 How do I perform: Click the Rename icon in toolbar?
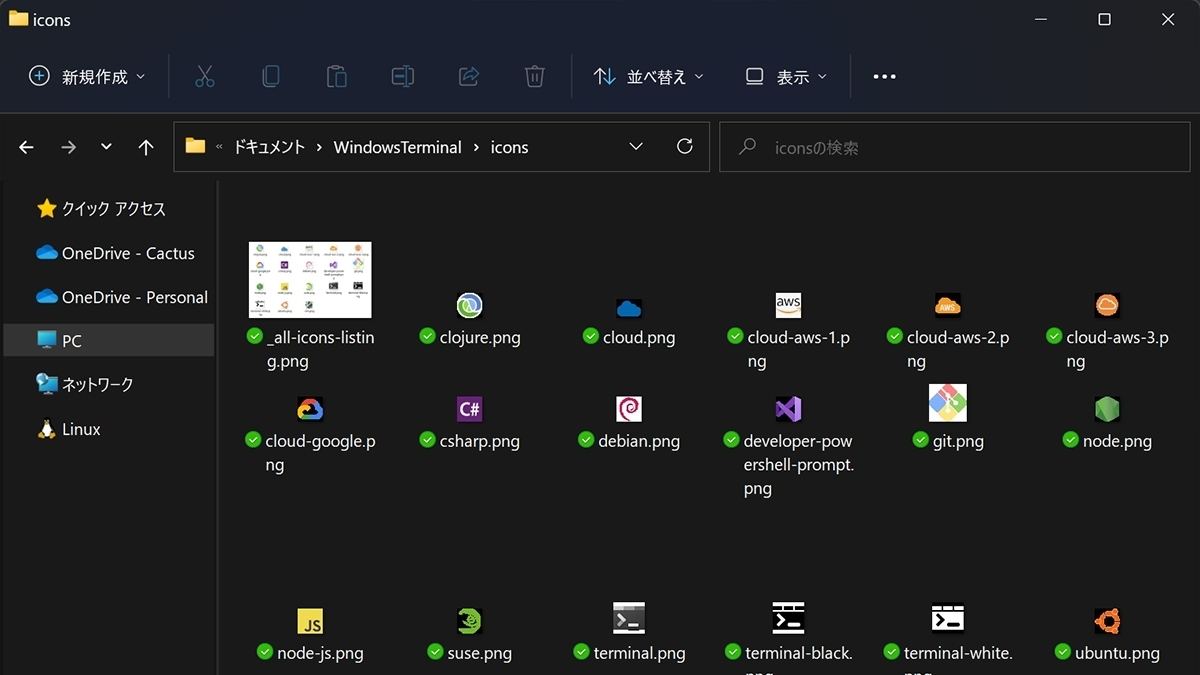pyautogui.click(x=403, y=76)
